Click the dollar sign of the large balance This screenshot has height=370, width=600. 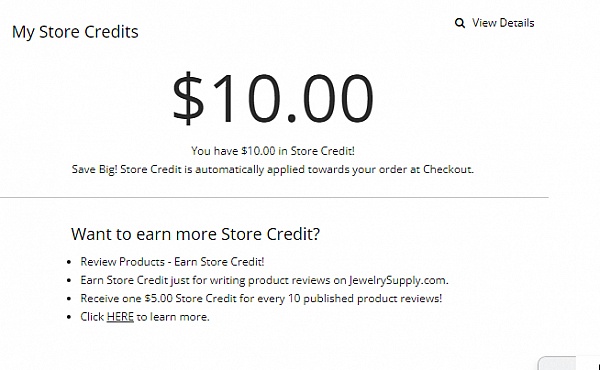[x=188, y=98]
